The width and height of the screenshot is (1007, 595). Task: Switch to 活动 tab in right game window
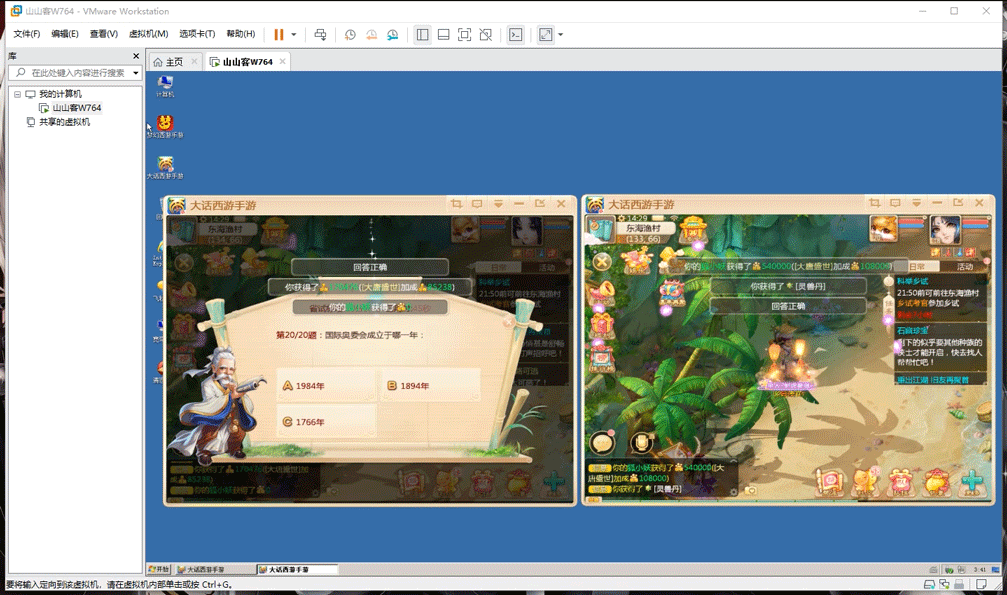[964, 266]
